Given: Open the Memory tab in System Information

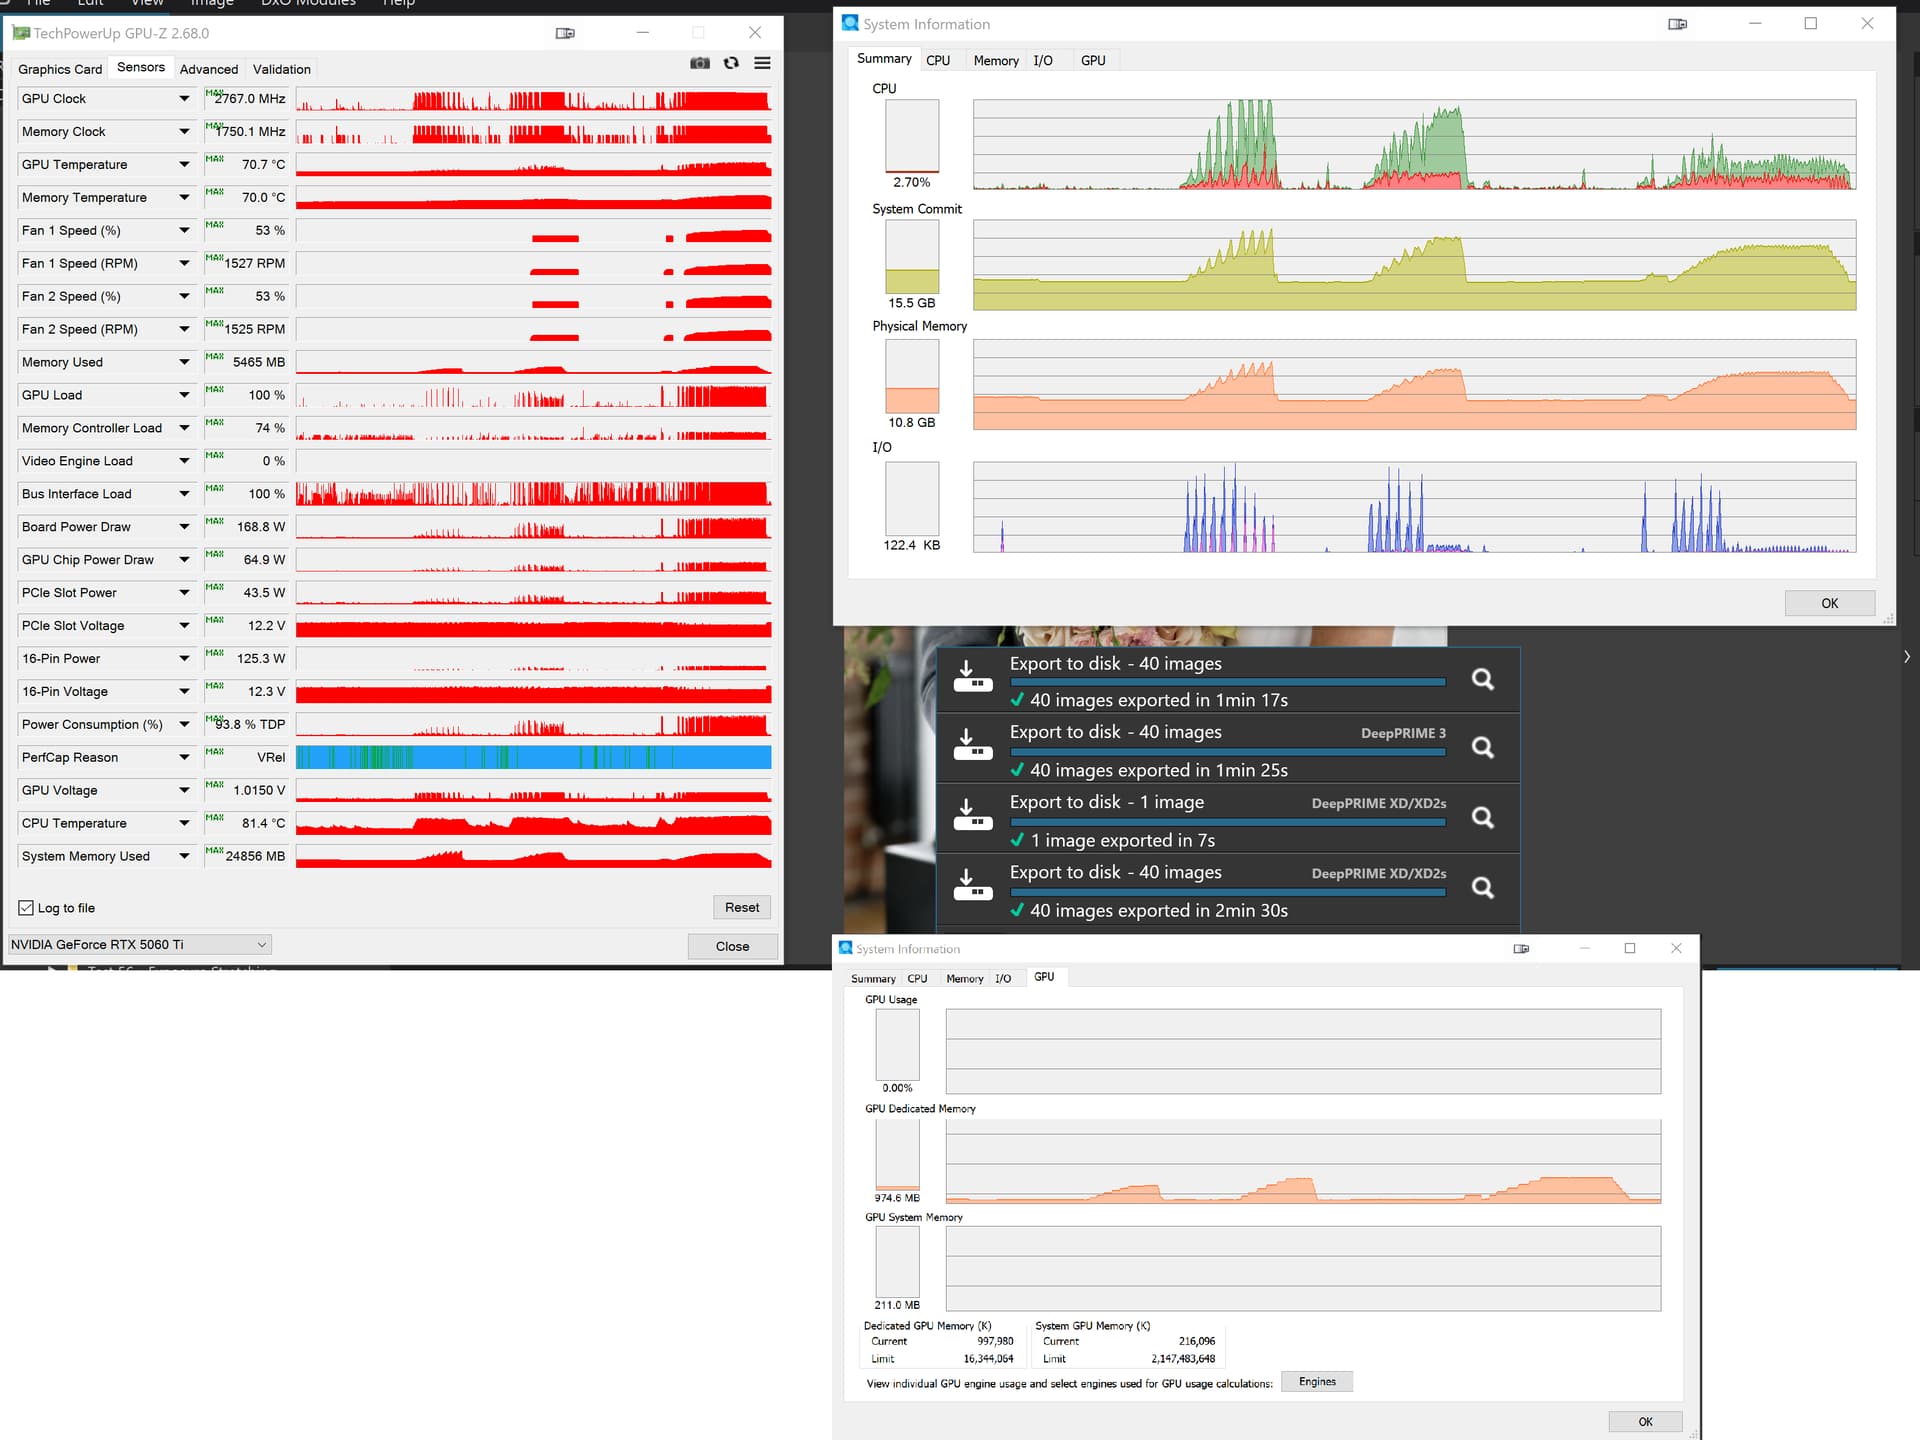Looking at the screenshot, I should tap(995, 61).
